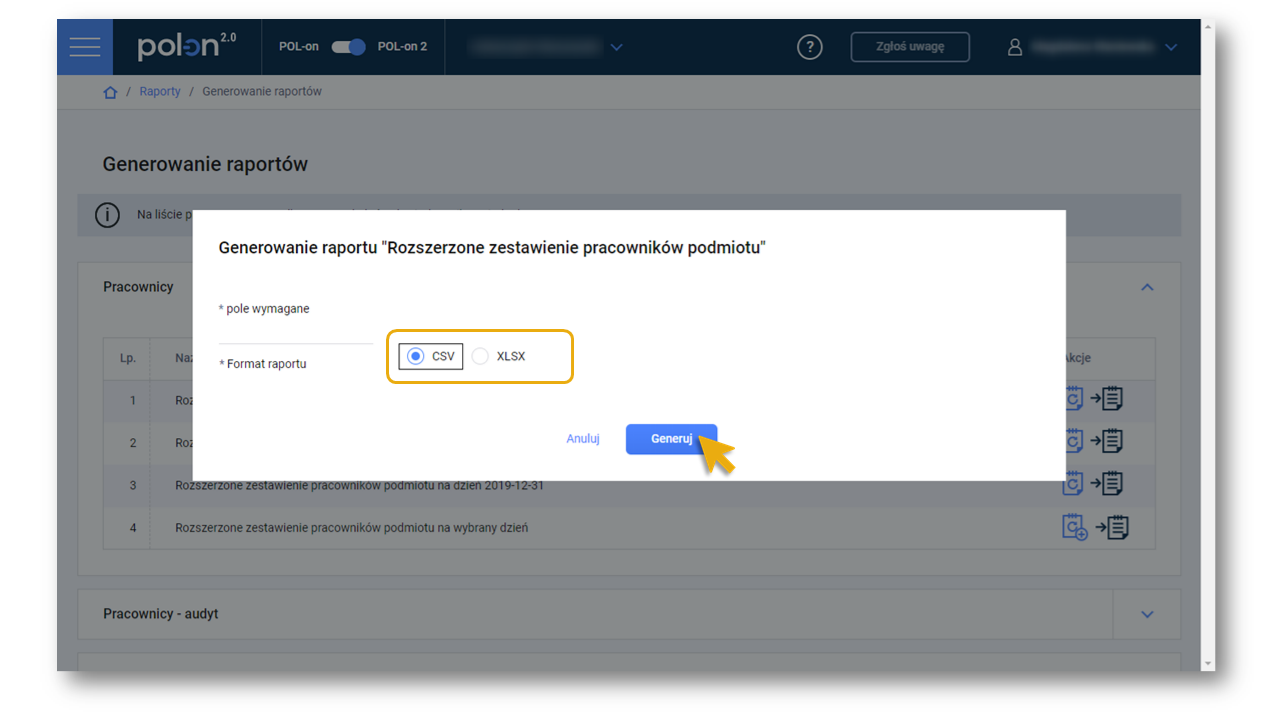
Task: Click generate report icon in row 4
Action: 1074,527
